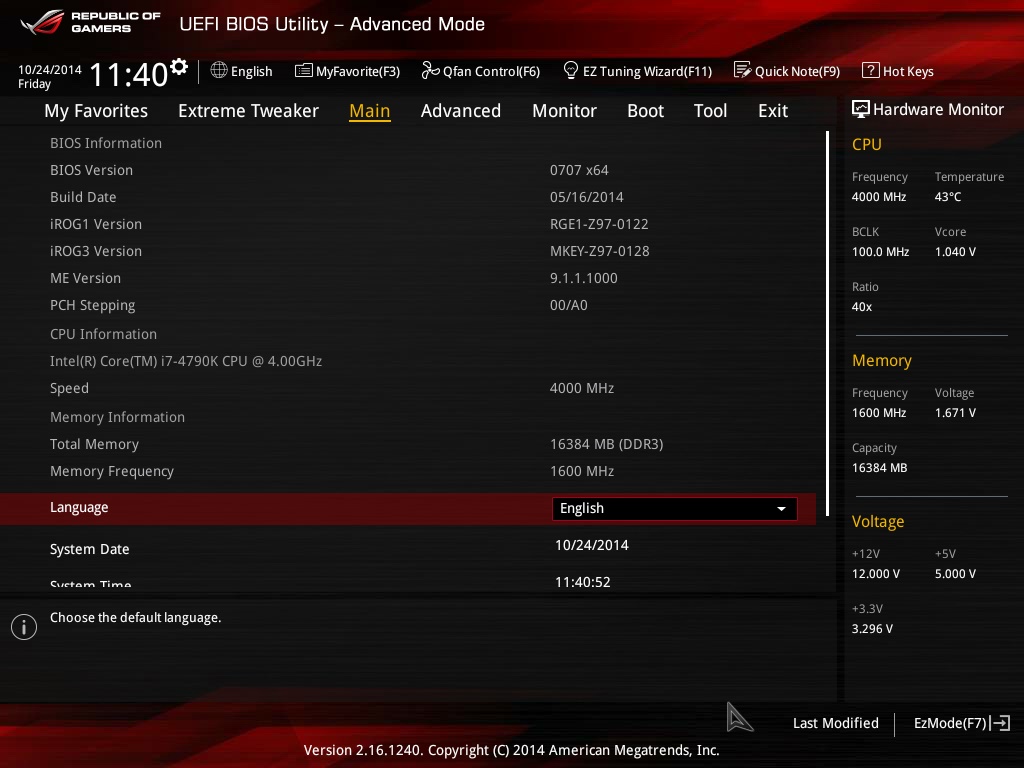Click Memory Frequency 1600 MHz value
1024x768 pixels.
pos(581,471)
